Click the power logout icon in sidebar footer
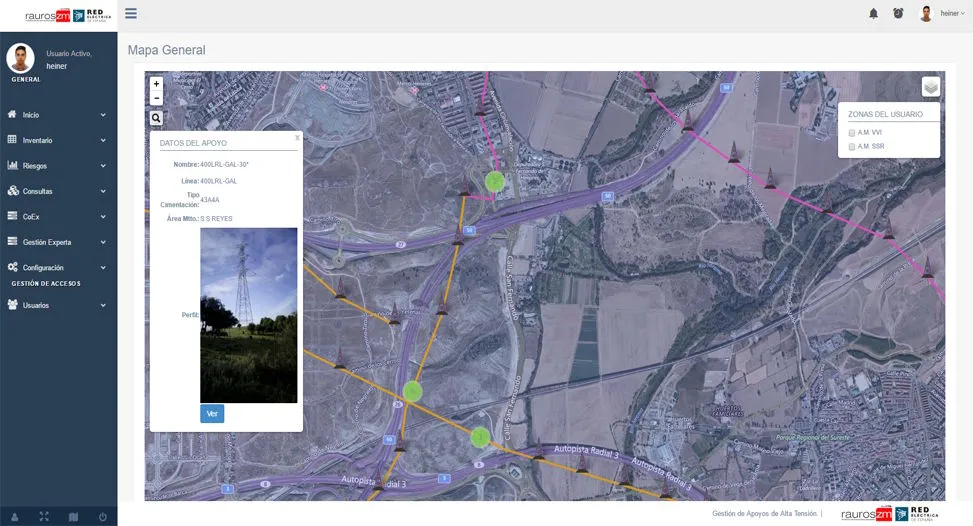The height and width of the screenshot is (526, 973). pyautogui.click(x=102, y=516)
